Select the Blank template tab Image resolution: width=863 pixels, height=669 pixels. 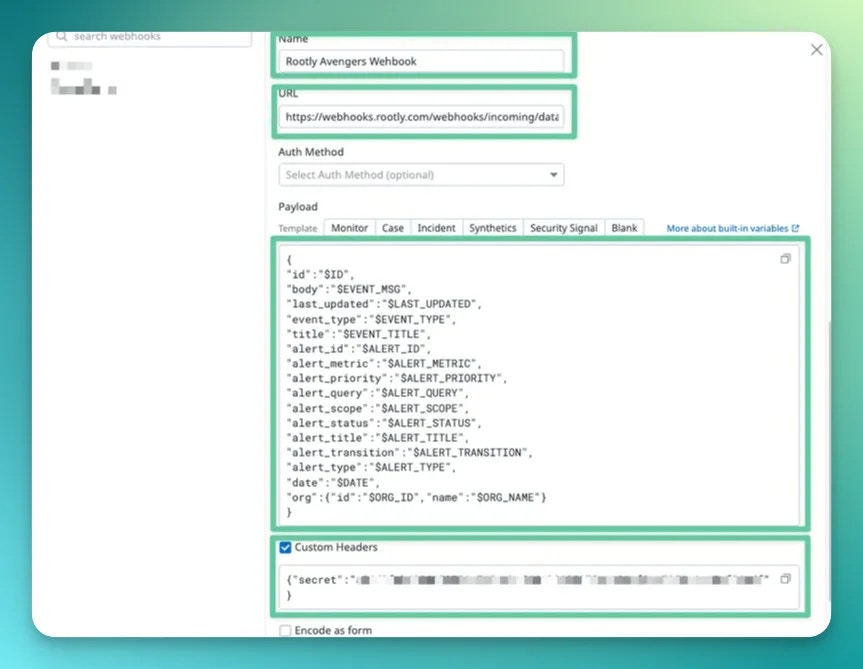pos(624,228)
